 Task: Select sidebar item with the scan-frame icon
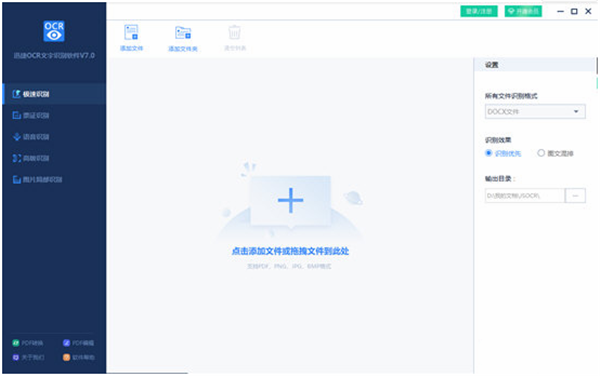(54, 158)
